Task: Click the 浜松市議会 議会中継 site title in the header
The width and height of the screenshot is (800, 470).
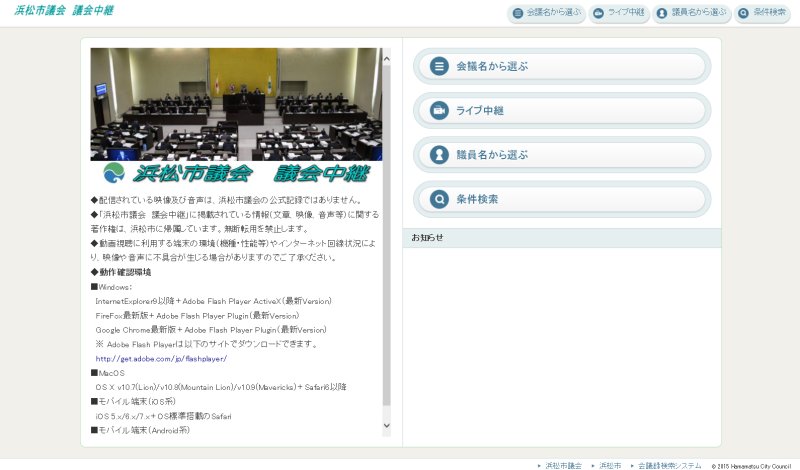Action: click(64, 10)
